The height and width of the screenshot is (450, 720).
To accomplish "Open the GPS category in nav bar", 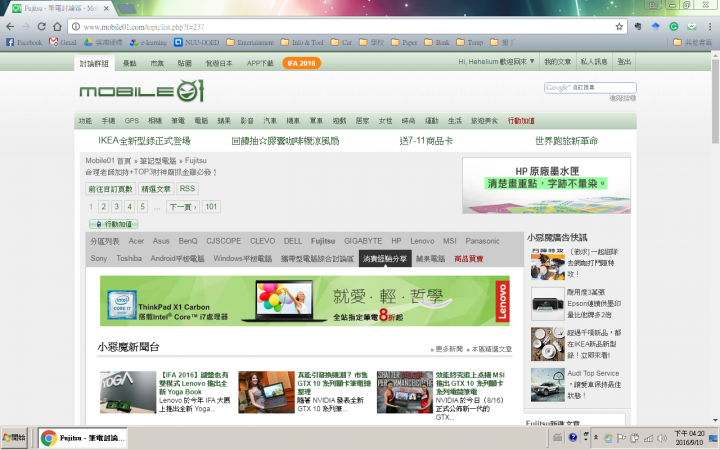I will coord(132,121).
